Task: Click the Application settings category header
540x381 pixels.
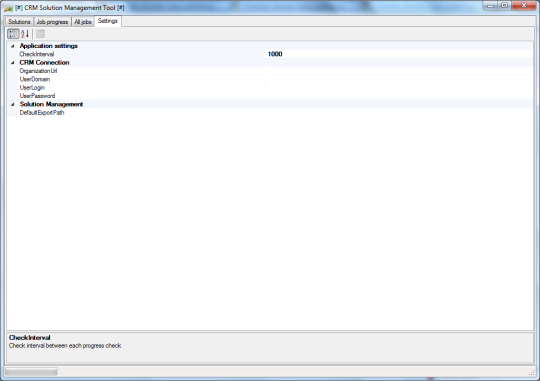Action: [49, 46]
